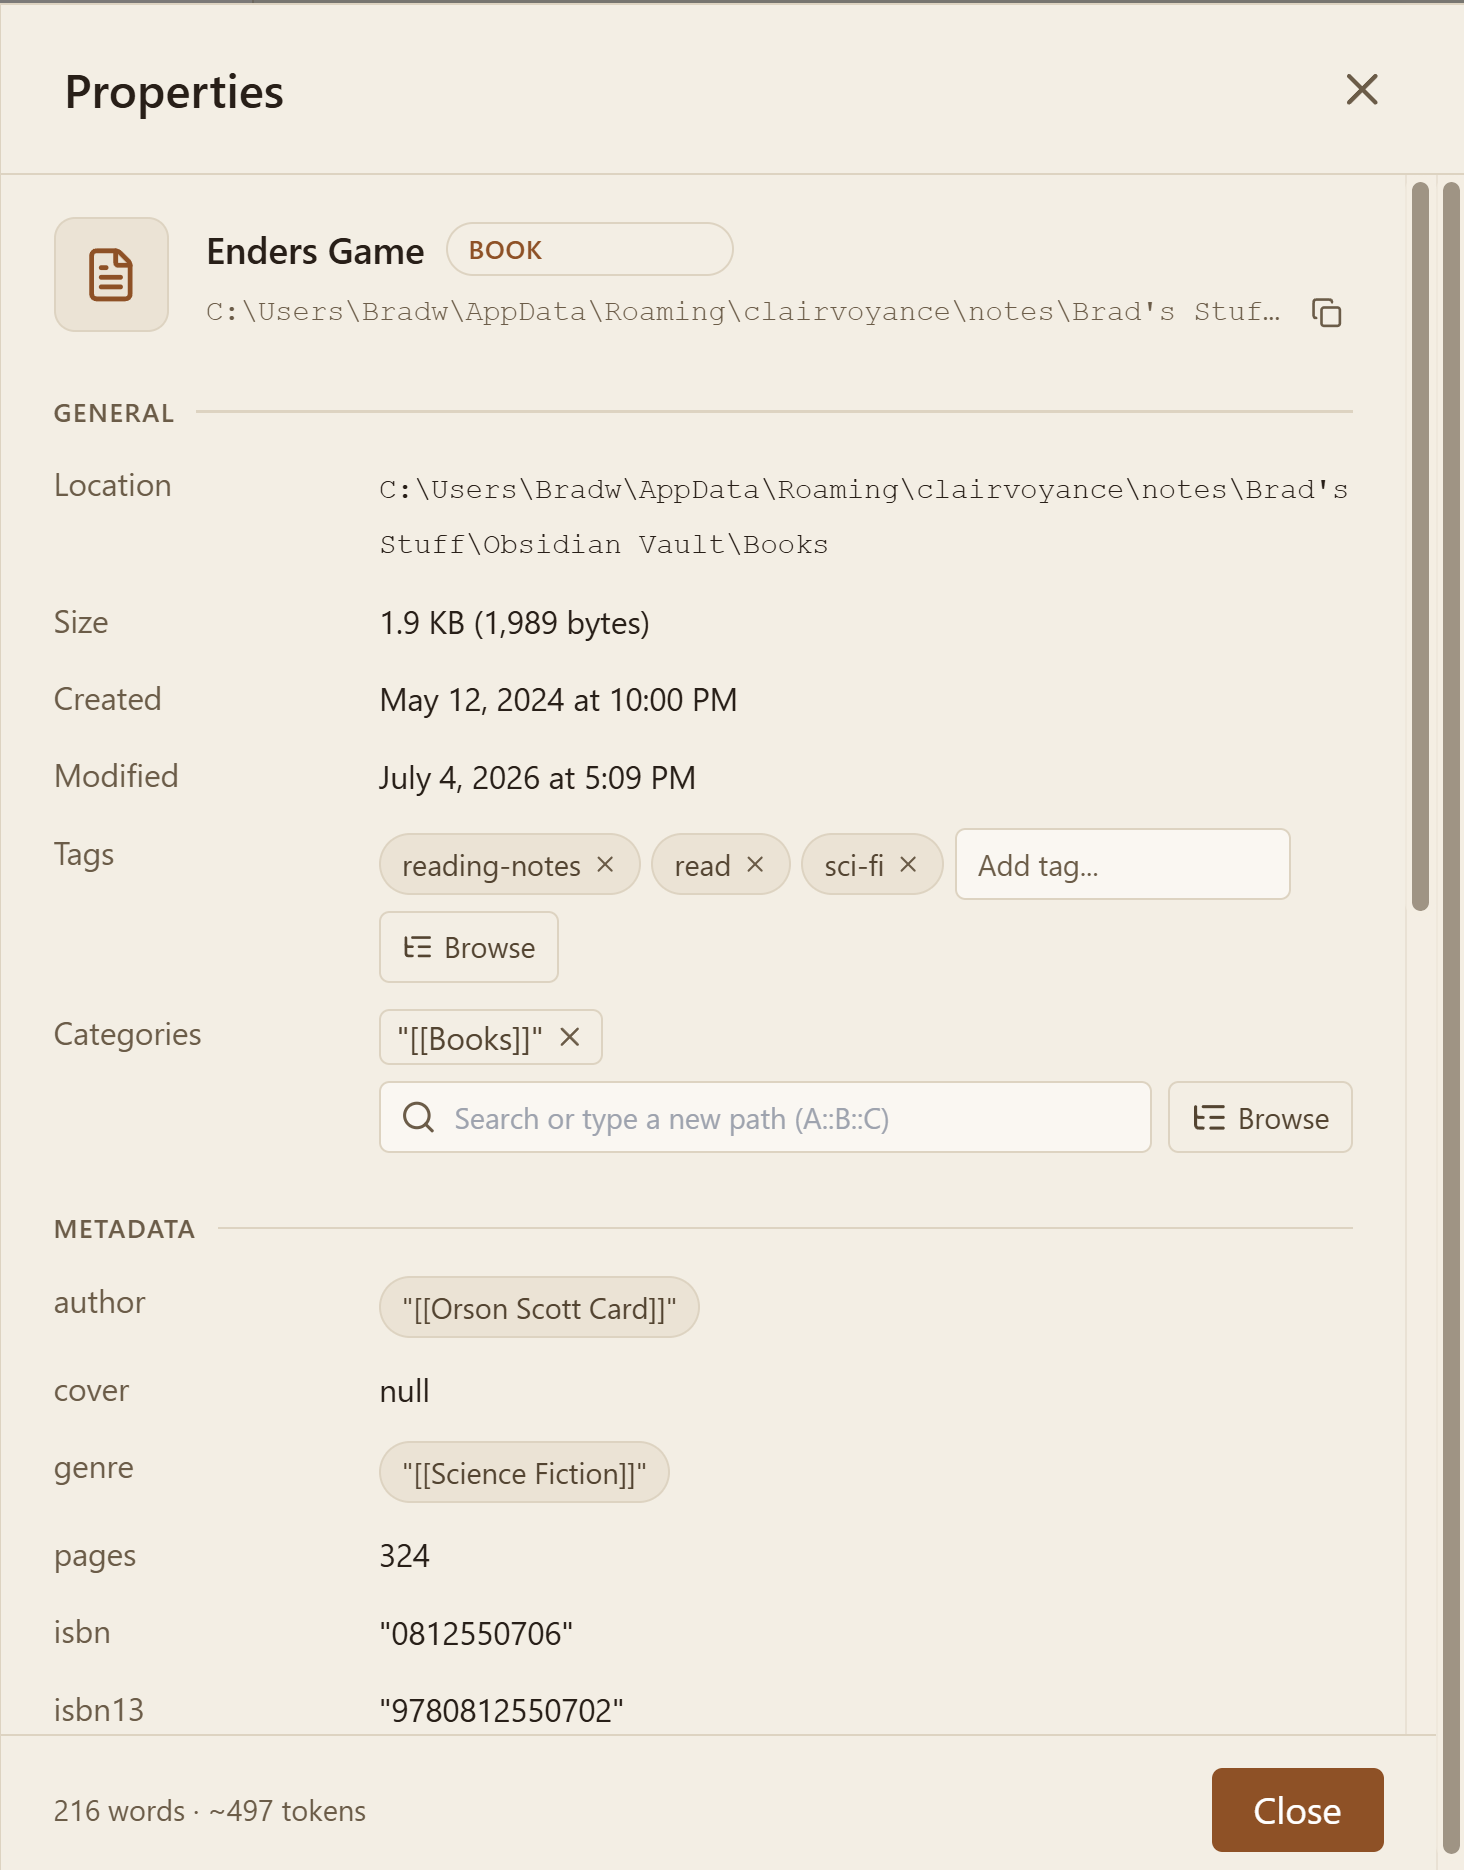Image resolution: width=1464 pixels, height=1870 pixels.
Task: Remove the reading-notes tag
Action: [x=605, y=864]
